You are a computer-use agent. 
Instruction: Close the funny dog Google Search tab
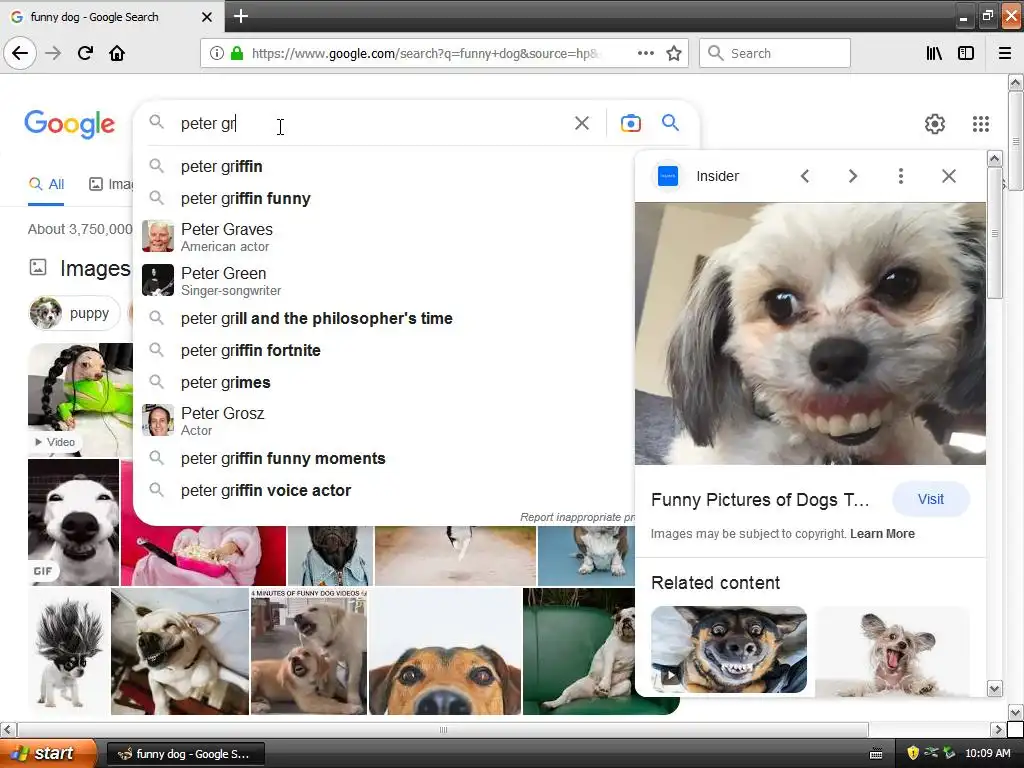[206, 17]
